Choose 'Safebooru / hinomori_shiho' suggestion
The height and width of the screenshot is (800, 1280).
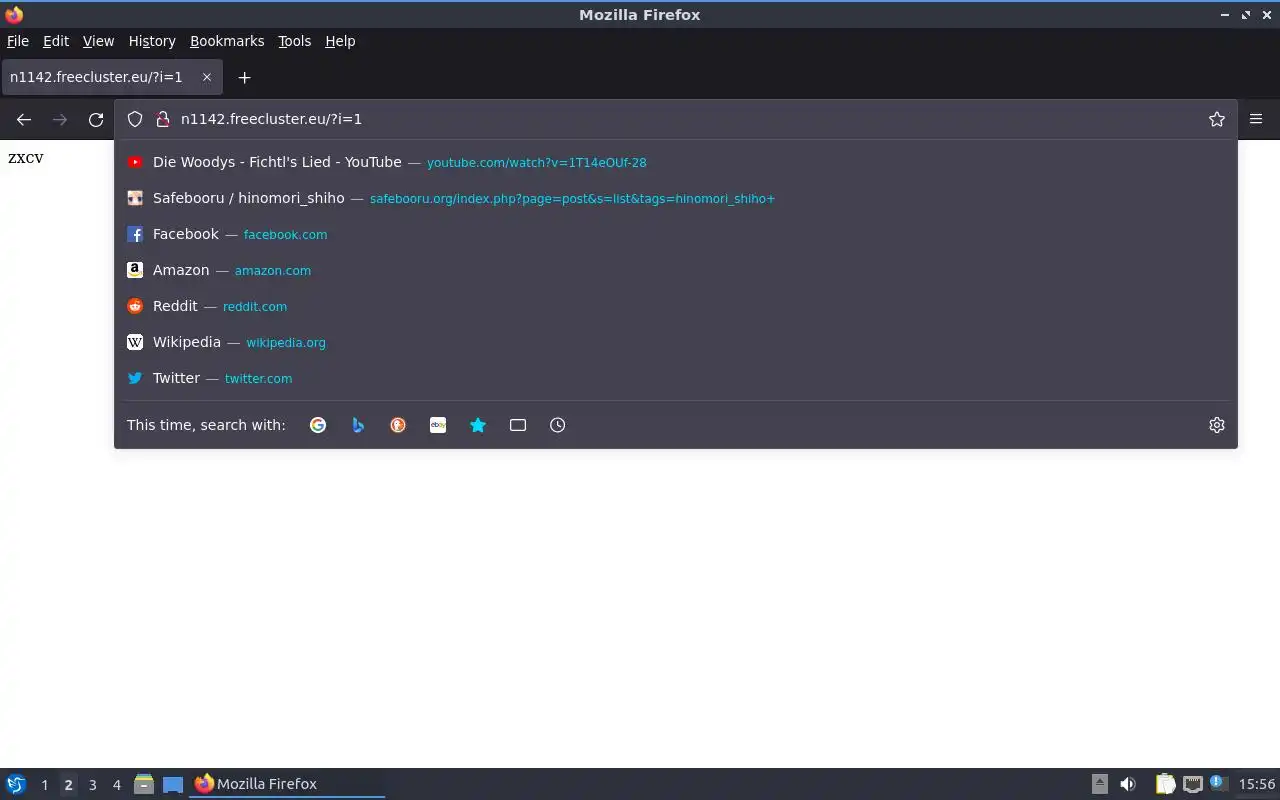point(676,198)
